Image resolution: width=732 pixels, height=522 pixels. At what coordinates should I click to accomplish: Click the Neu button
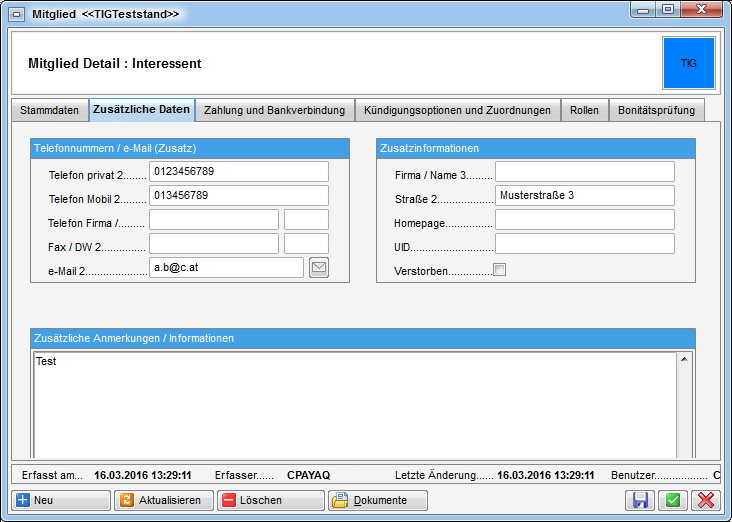coord(61,500)
